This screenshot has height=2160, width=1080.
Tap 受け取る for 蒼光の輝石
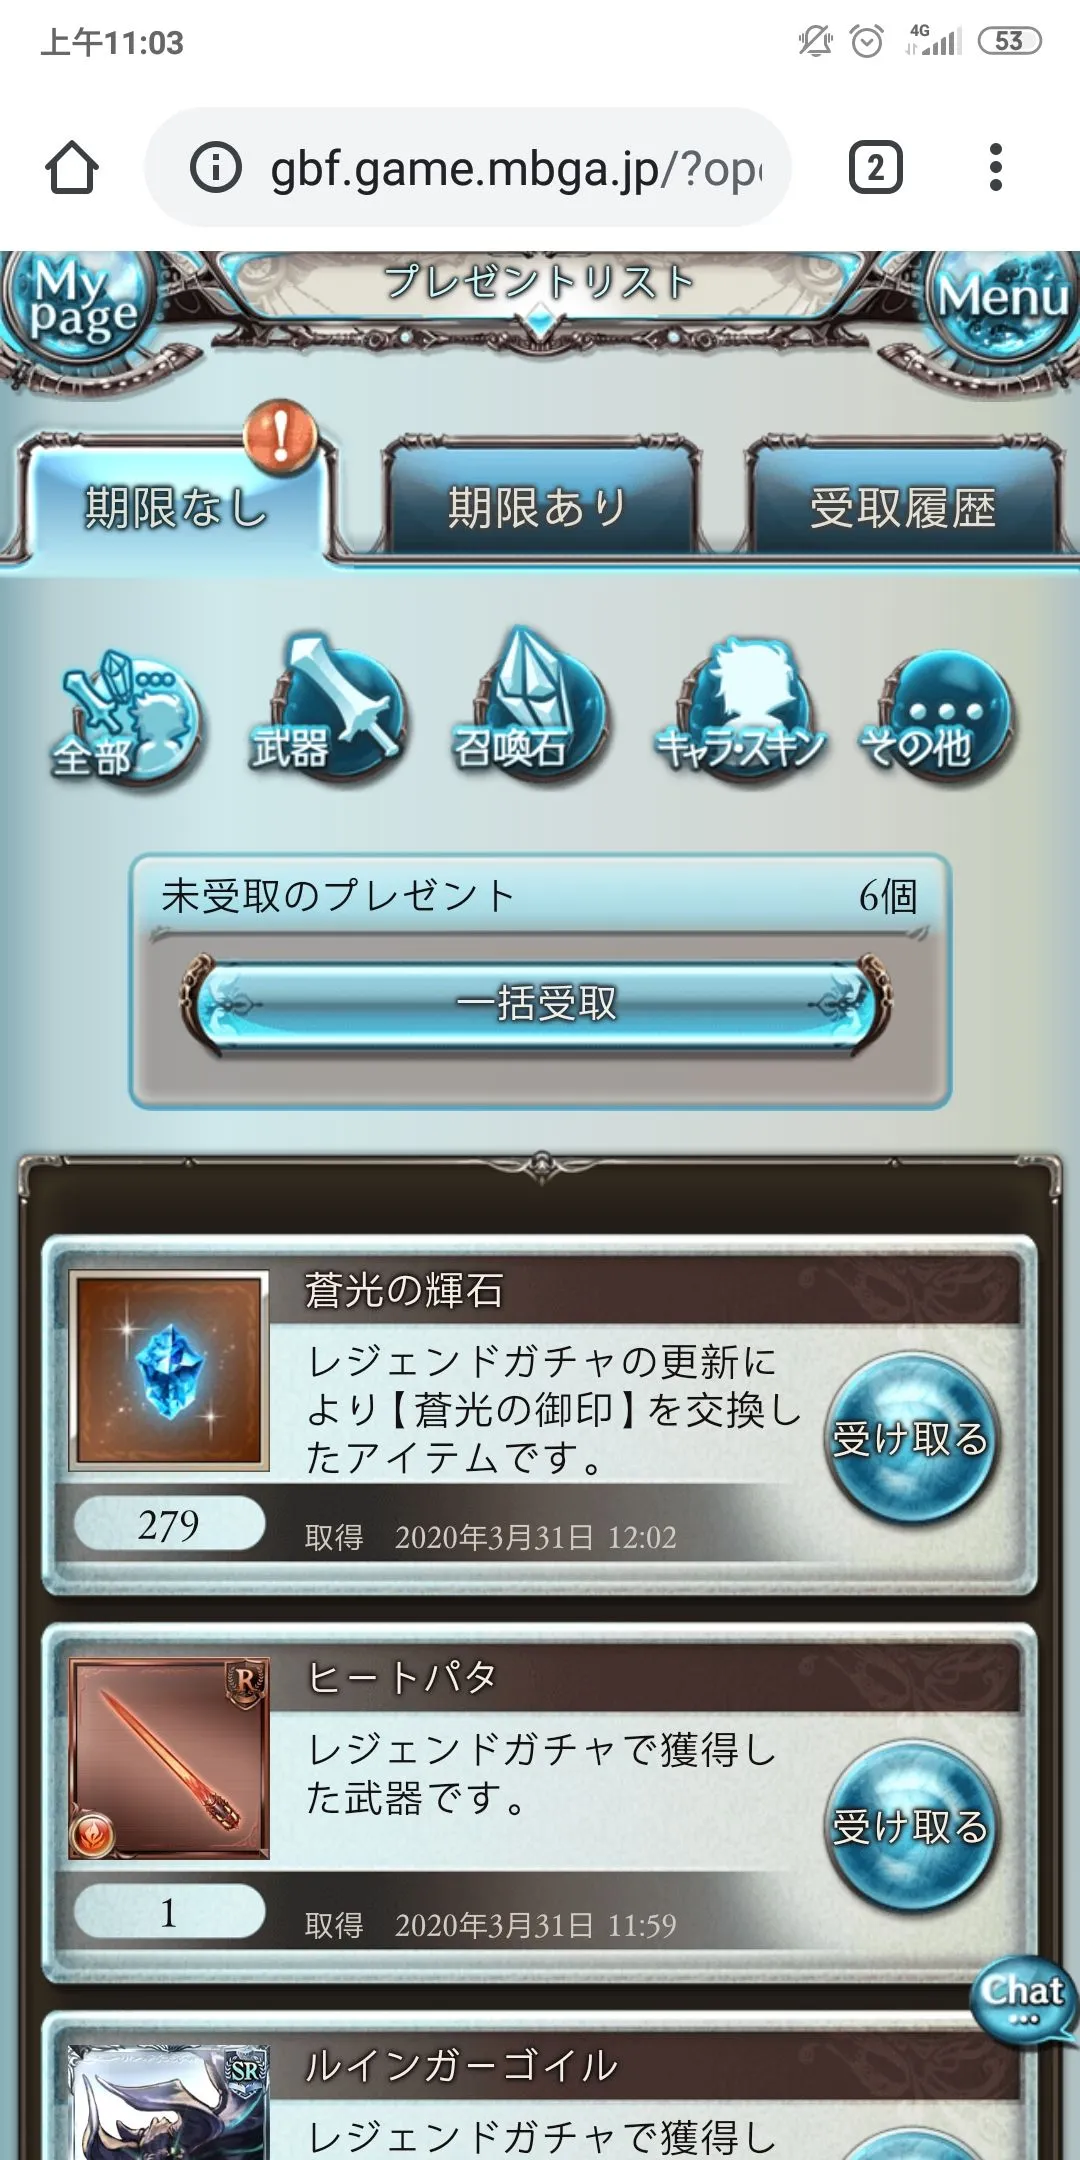[x=912, y=1438]
